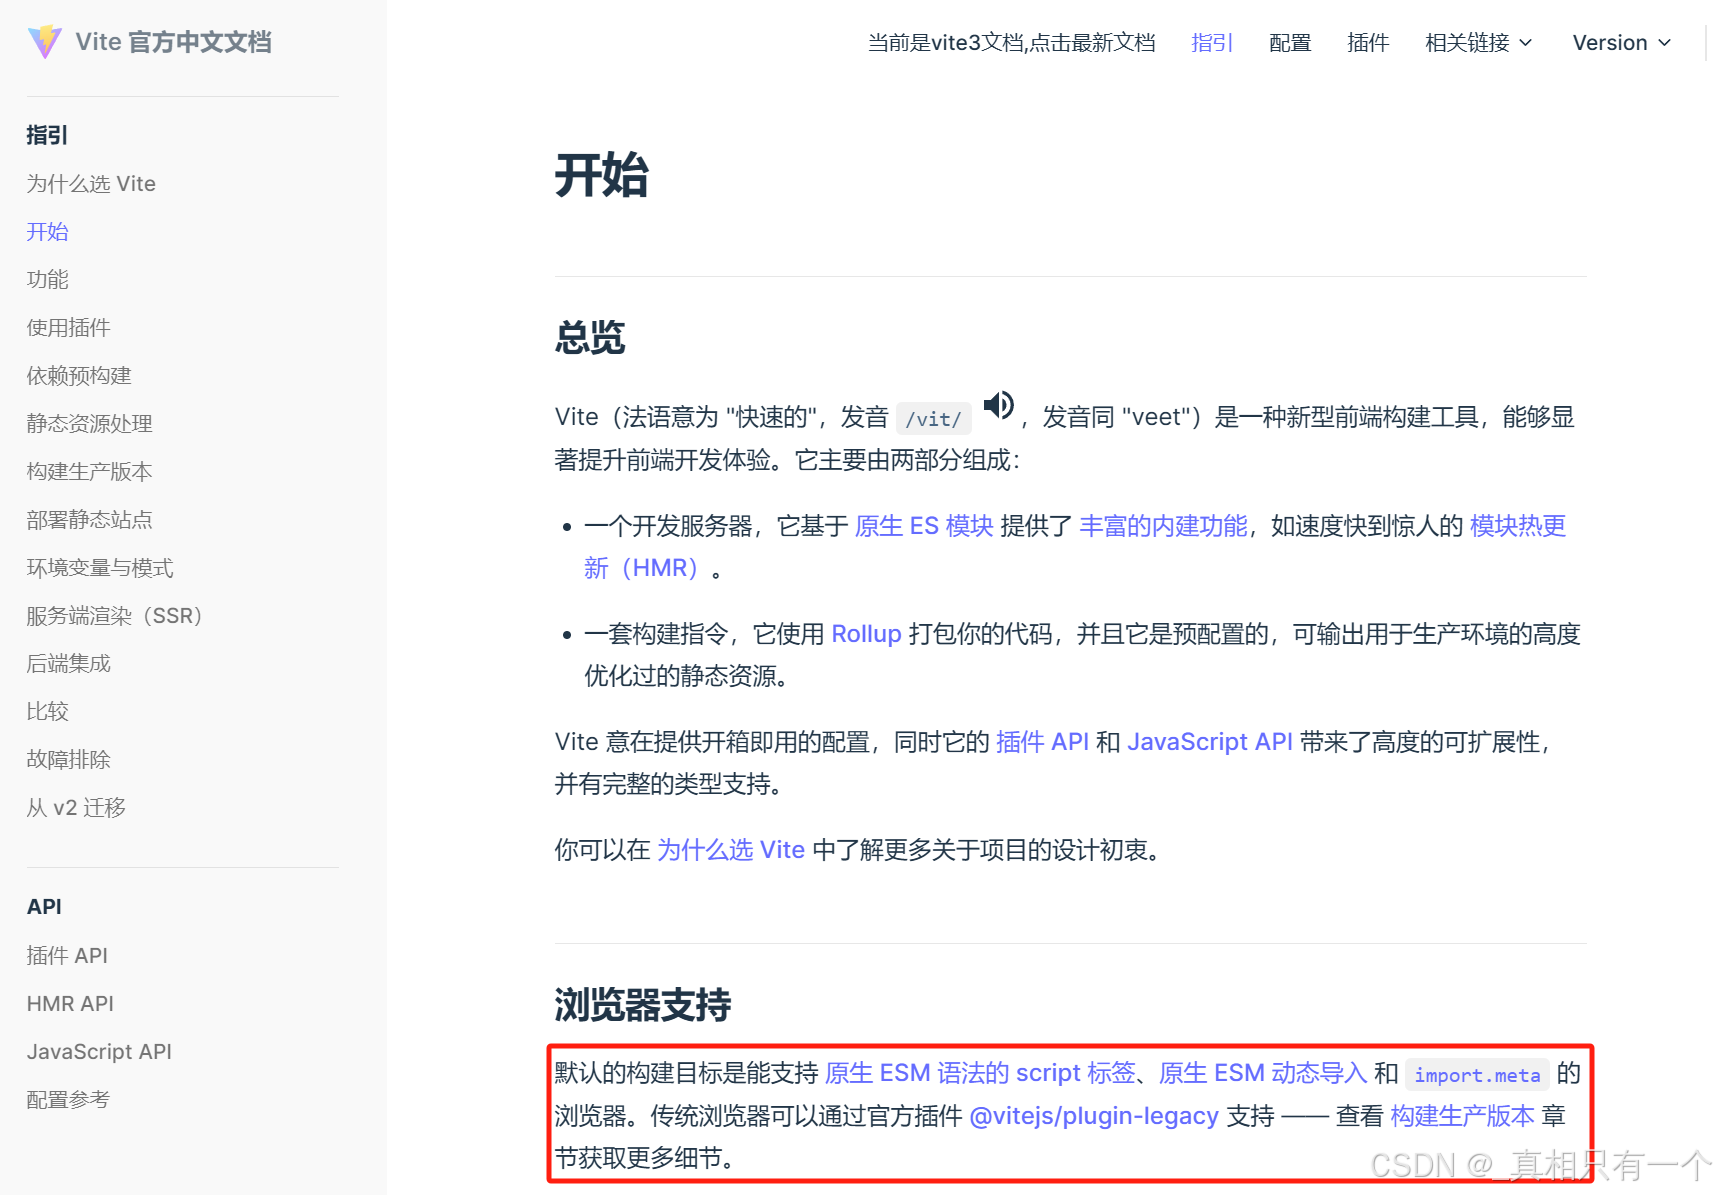This screenshot has width=1717, height=1195.
Task: Select sidebar item 开始
Action: pos(47,232)
